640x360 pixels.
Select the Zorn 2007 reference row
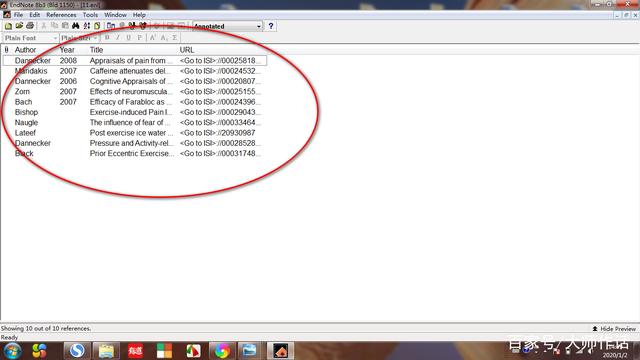(135, 91)
